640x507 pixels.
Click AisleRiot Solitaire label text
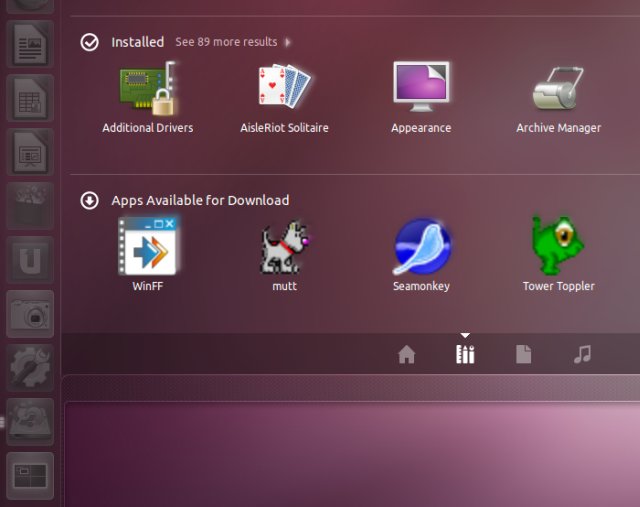(284, 128)
